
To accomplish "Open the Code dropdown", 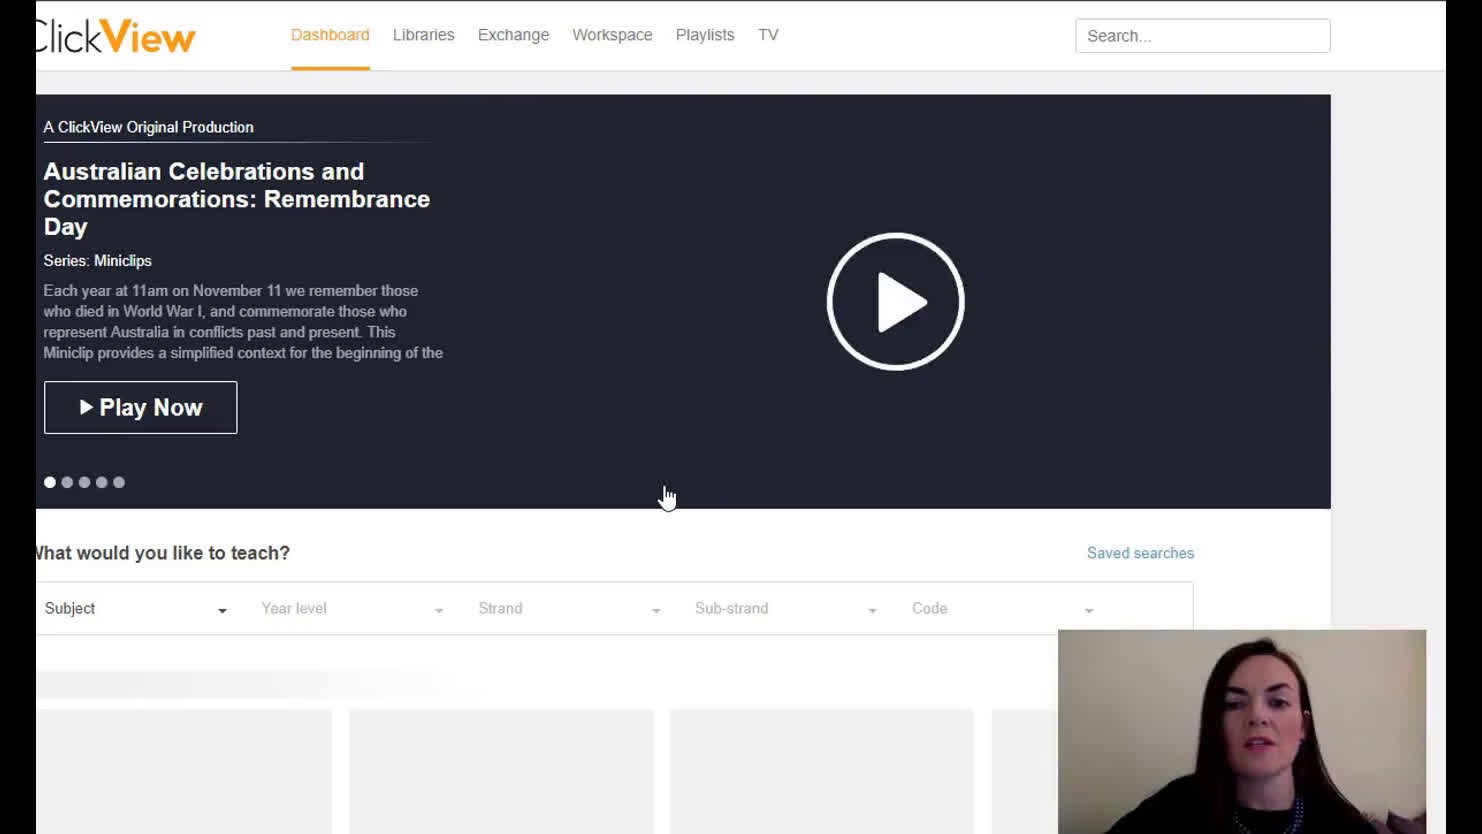I will point(1003,608).
